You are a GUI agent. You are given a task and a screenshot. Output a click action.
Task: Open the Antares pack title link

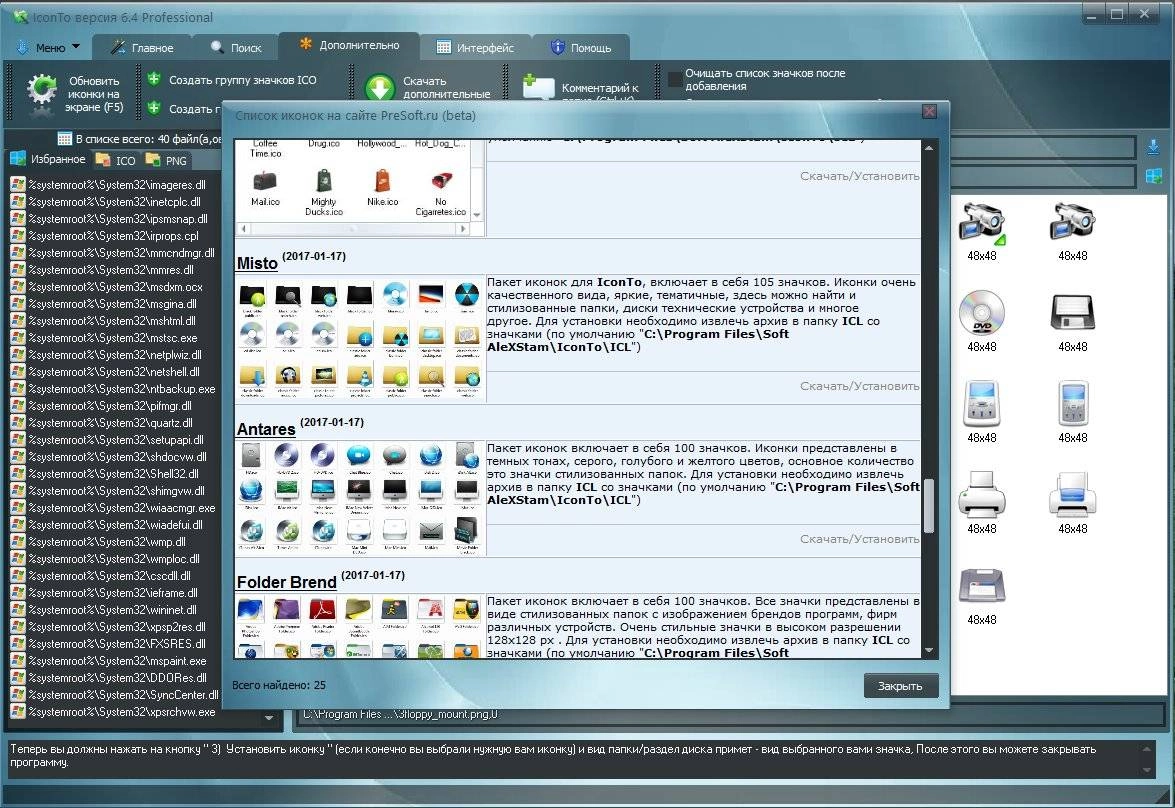(266, 429)
